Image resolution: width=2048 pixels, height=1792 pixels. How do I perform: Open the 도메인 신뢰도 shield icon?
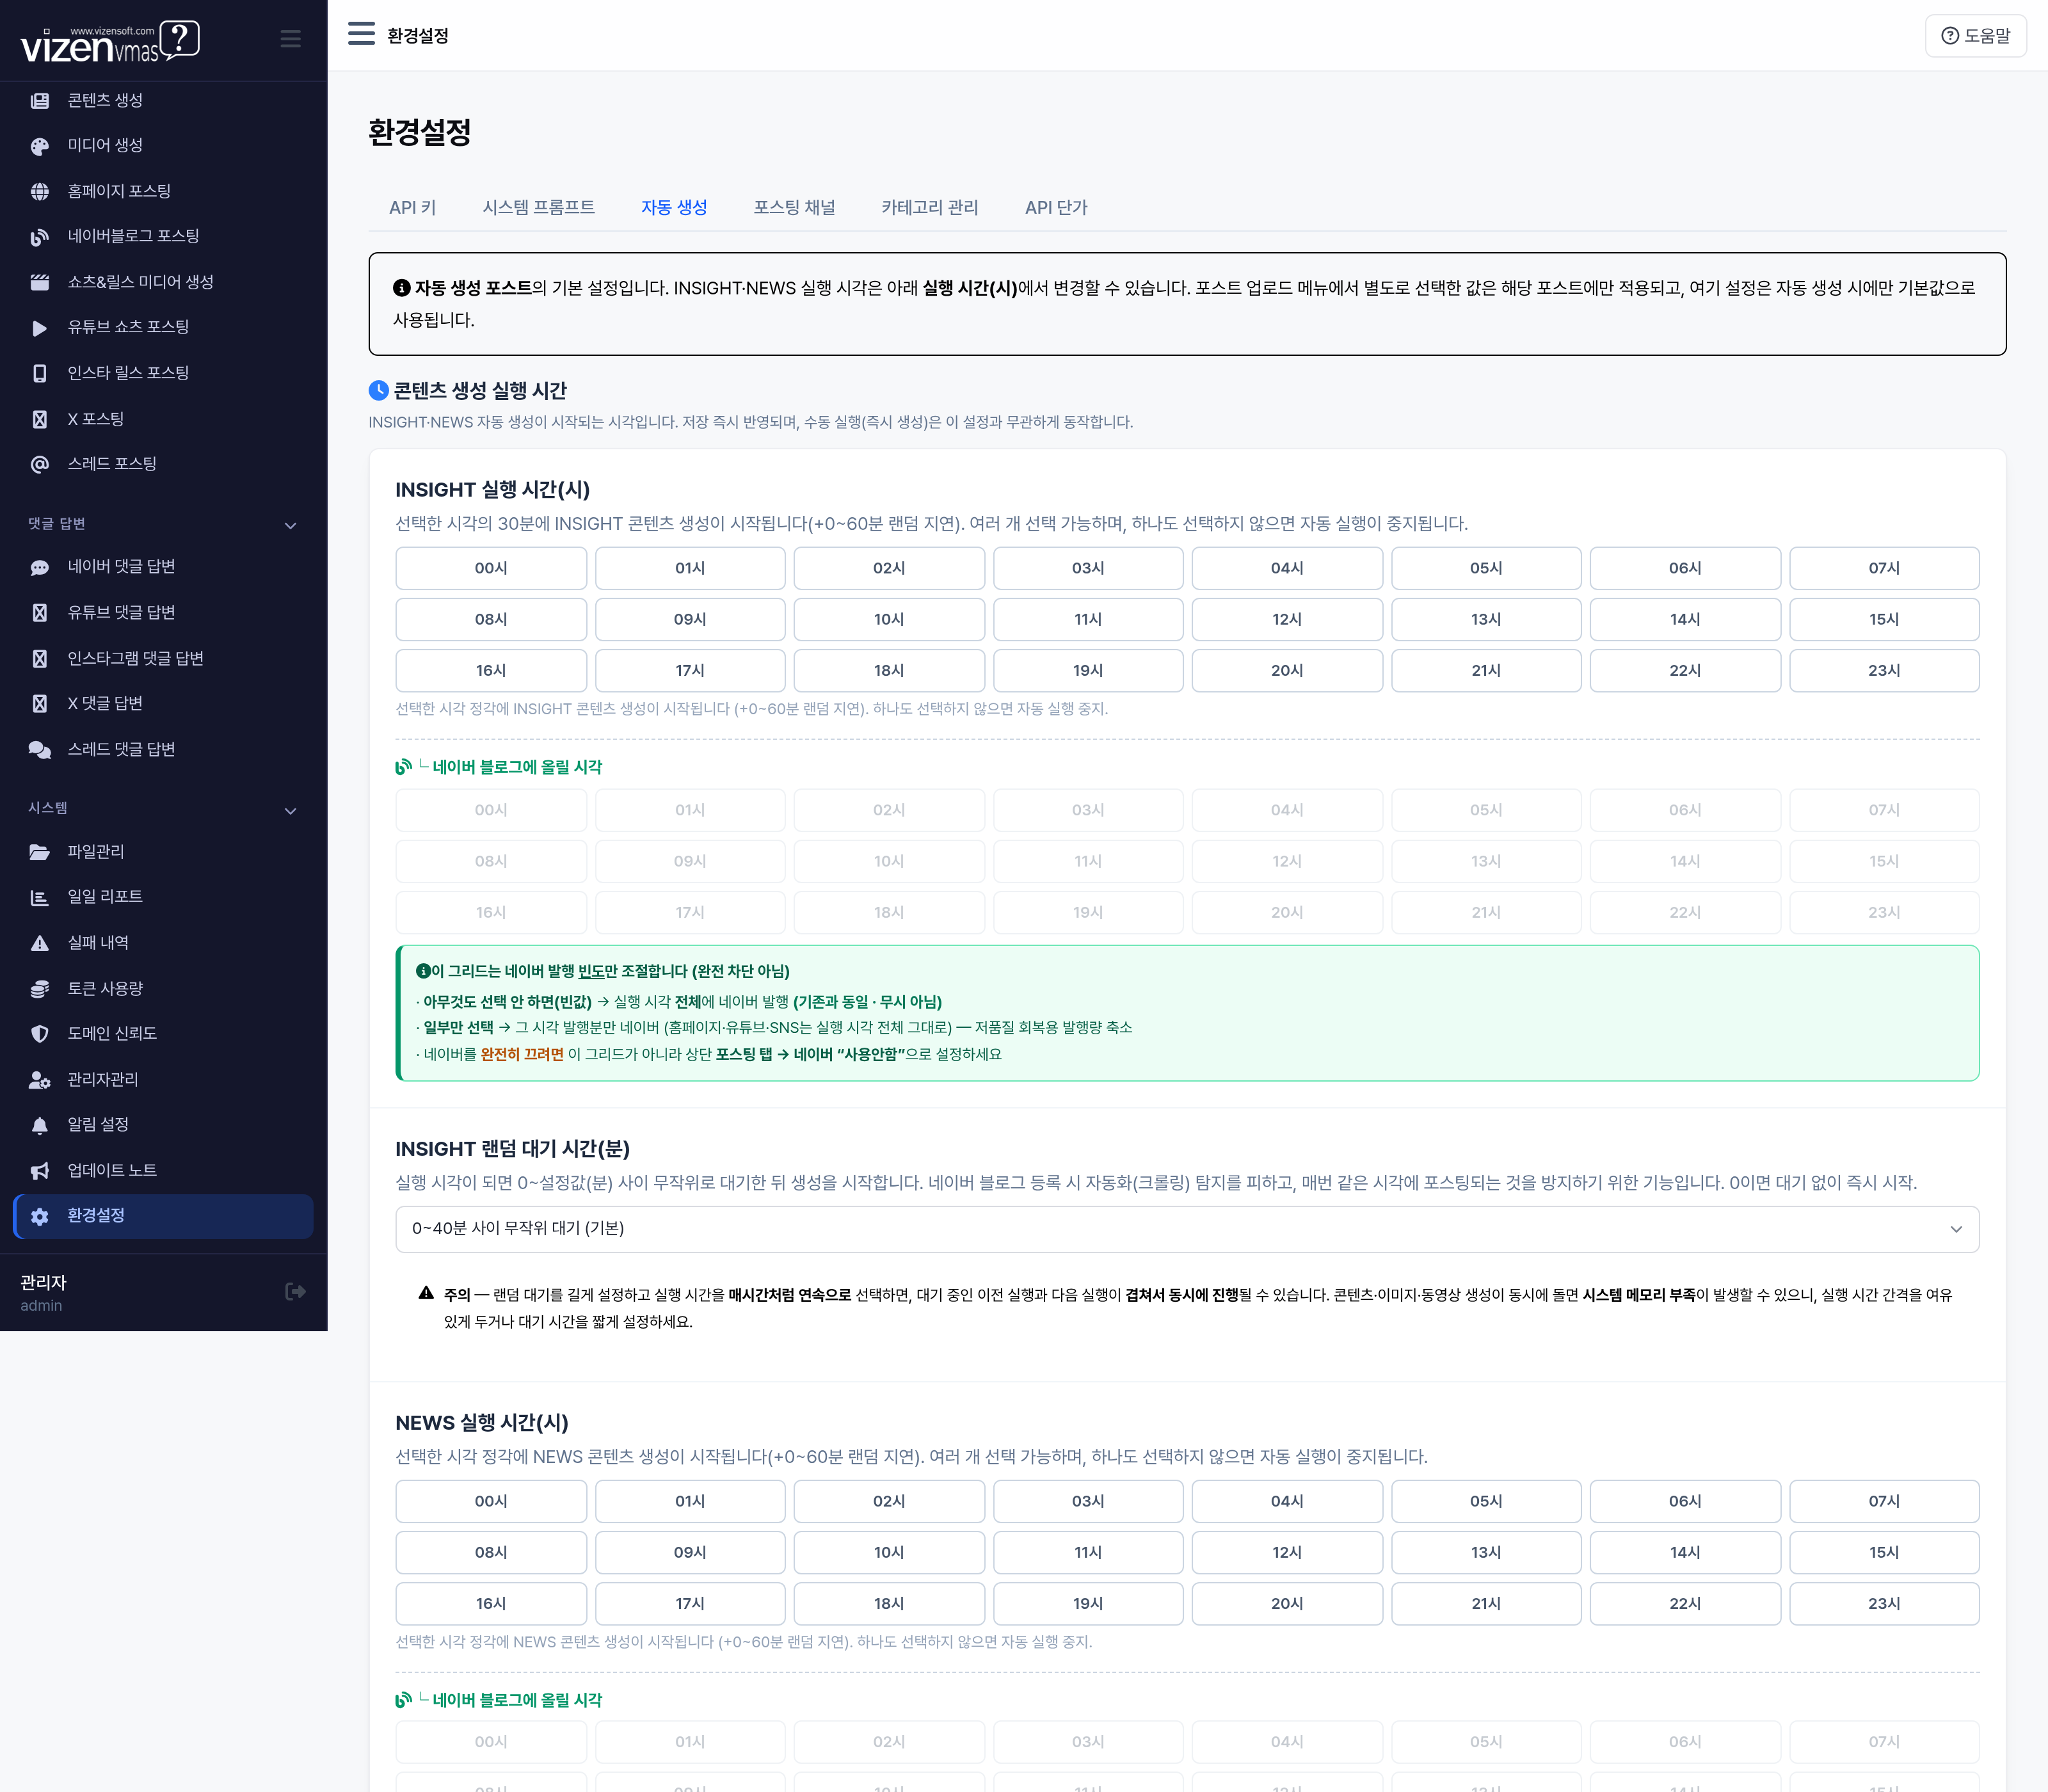(39, 1033)
